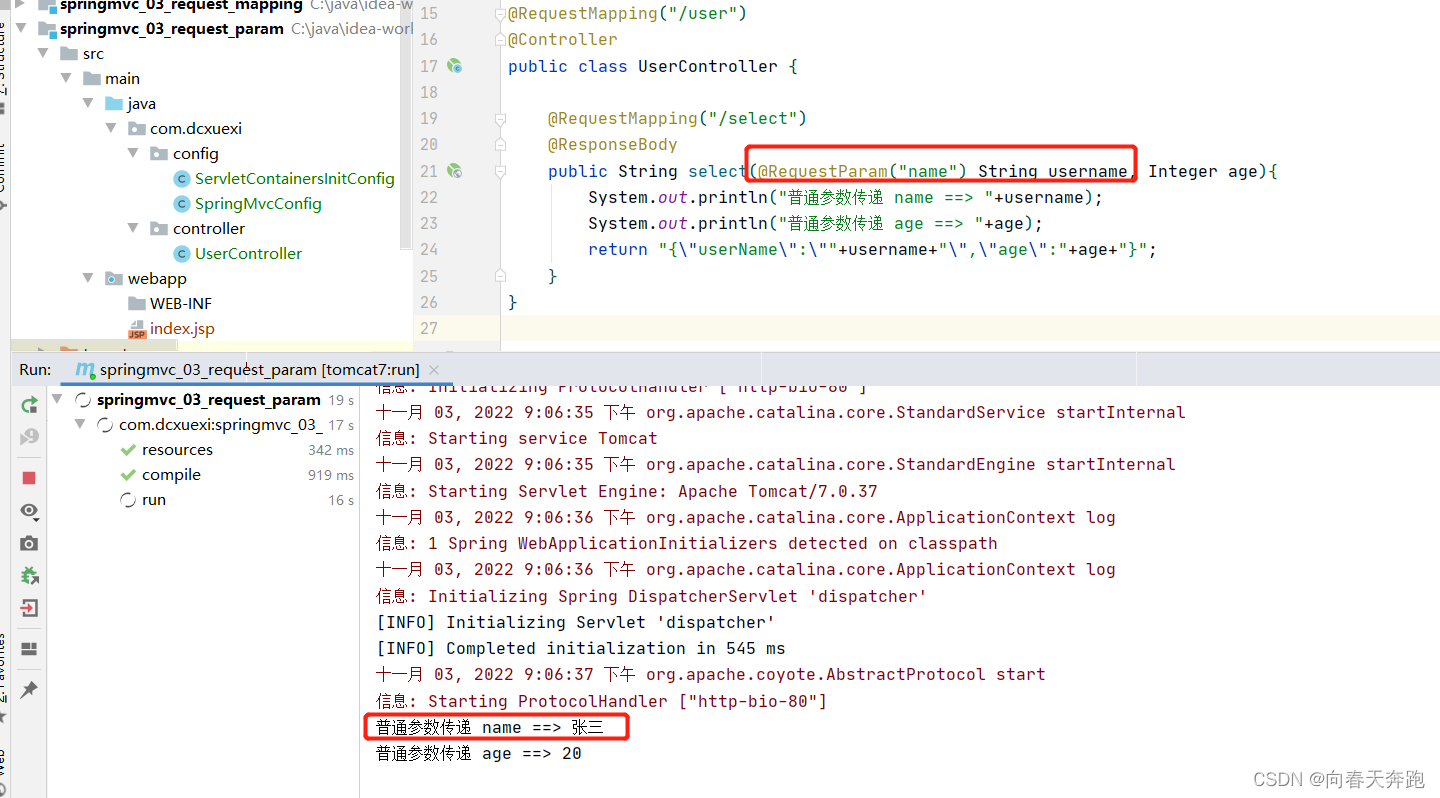Image resolution: width=1440 pixels, height=798 pixels.
Task: Open the eye view options dropdown
Action: (x=29, y=511)
